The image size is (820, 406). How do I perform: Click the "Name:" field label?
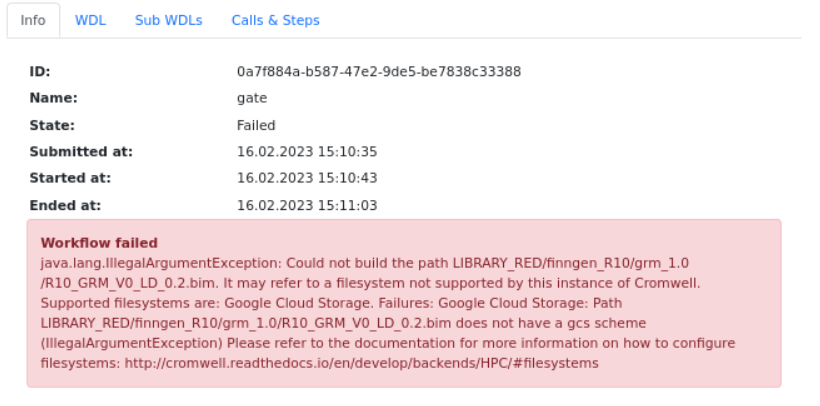pos(53,98)
